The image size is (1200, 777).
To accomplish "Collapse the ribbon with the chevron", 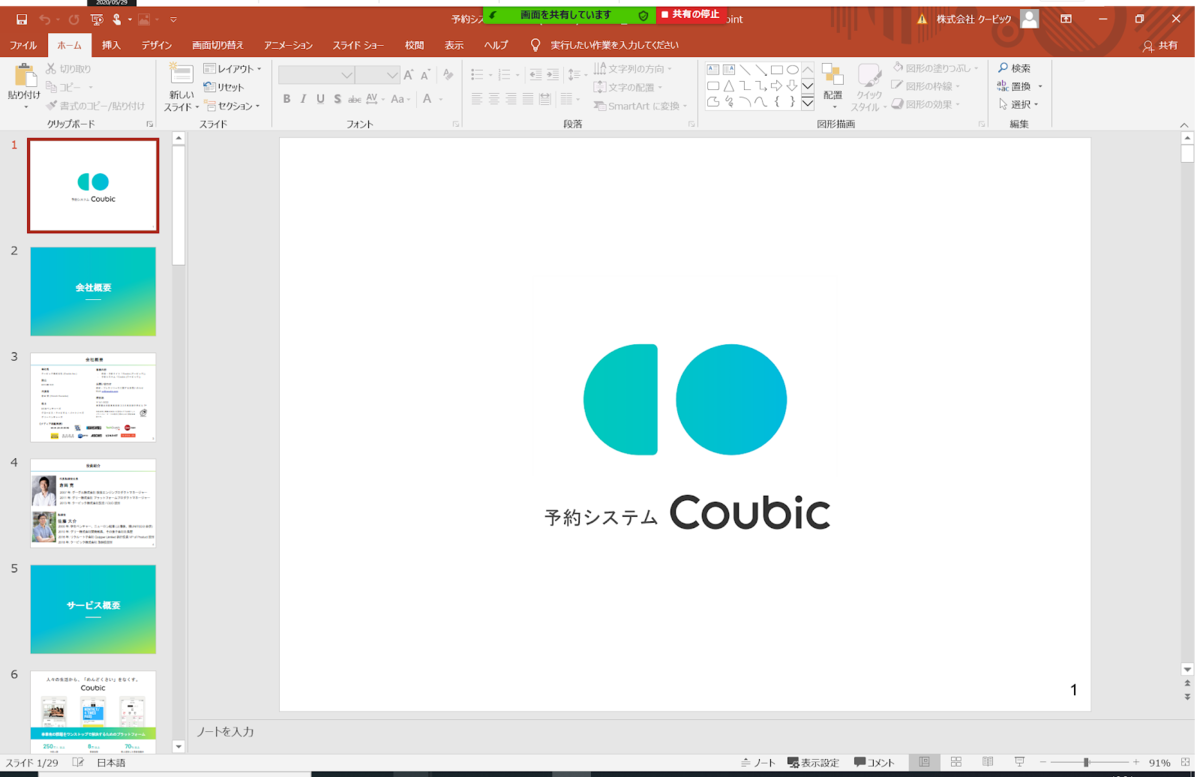I will pos(1185,125).
